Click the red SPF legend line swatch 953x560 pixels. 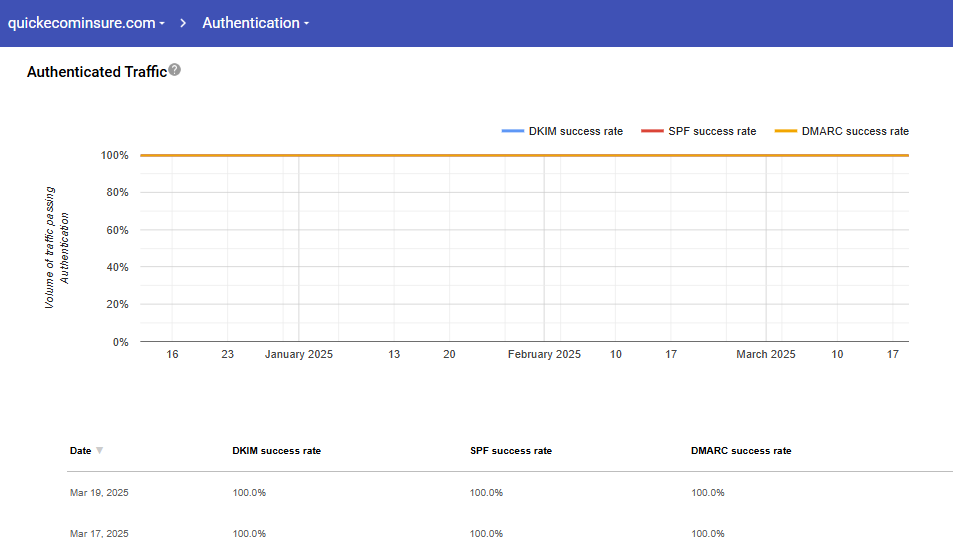point(652,131)
